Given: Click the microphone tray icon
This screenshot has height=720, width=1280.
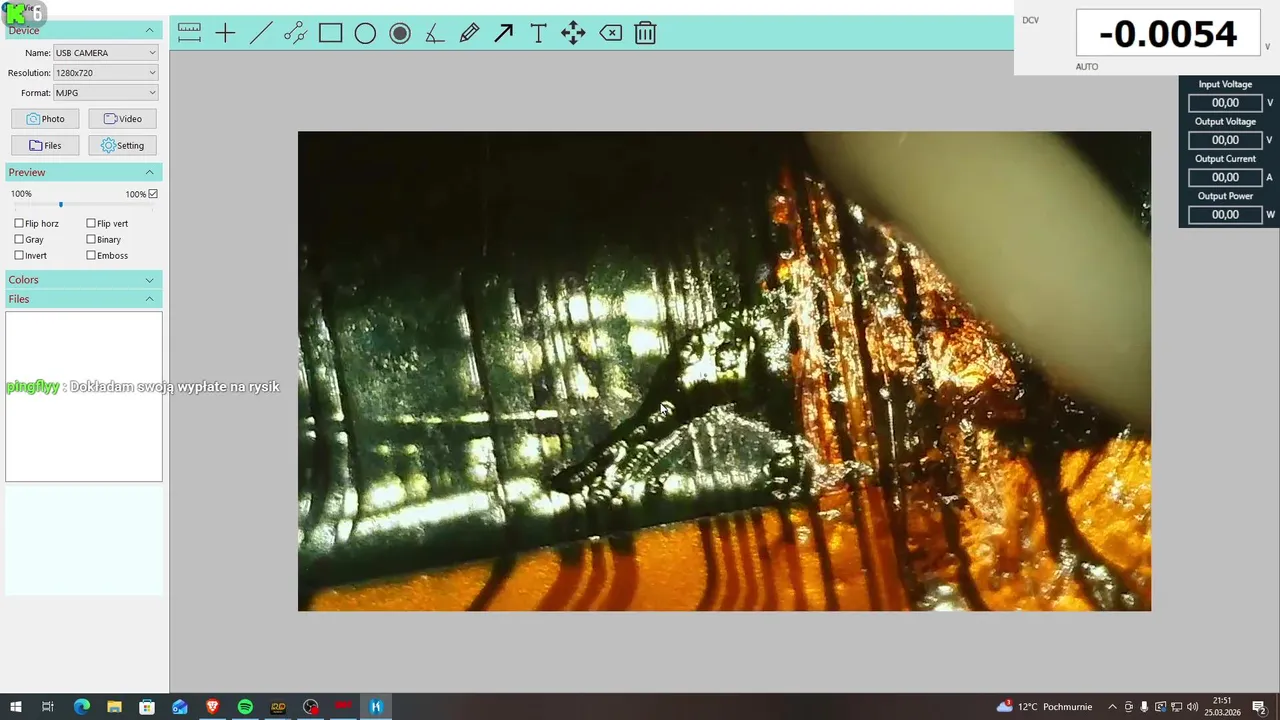Looking at the screenshot, I should [1145, 707].
